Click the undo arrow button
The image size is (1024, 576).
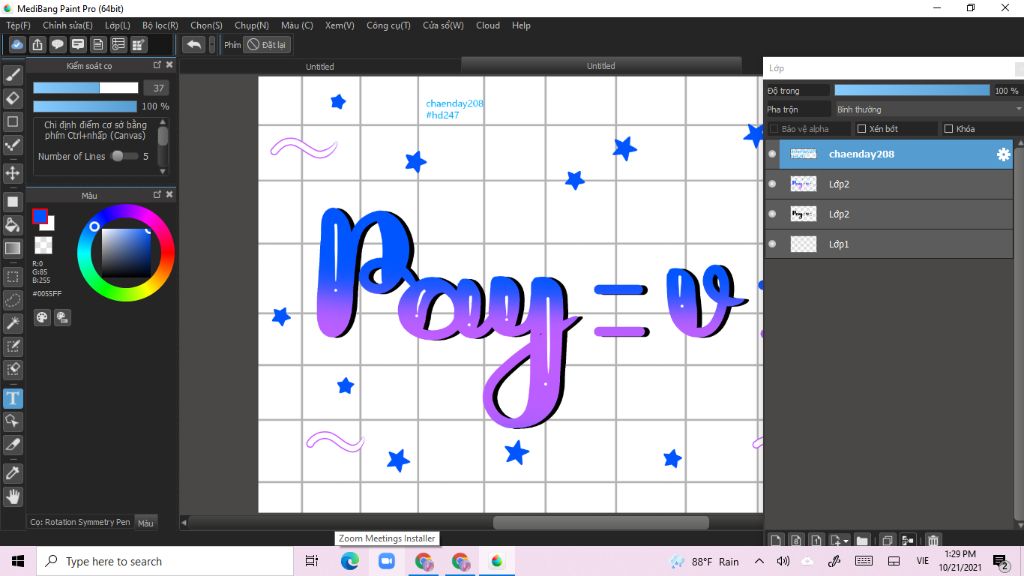193,44
